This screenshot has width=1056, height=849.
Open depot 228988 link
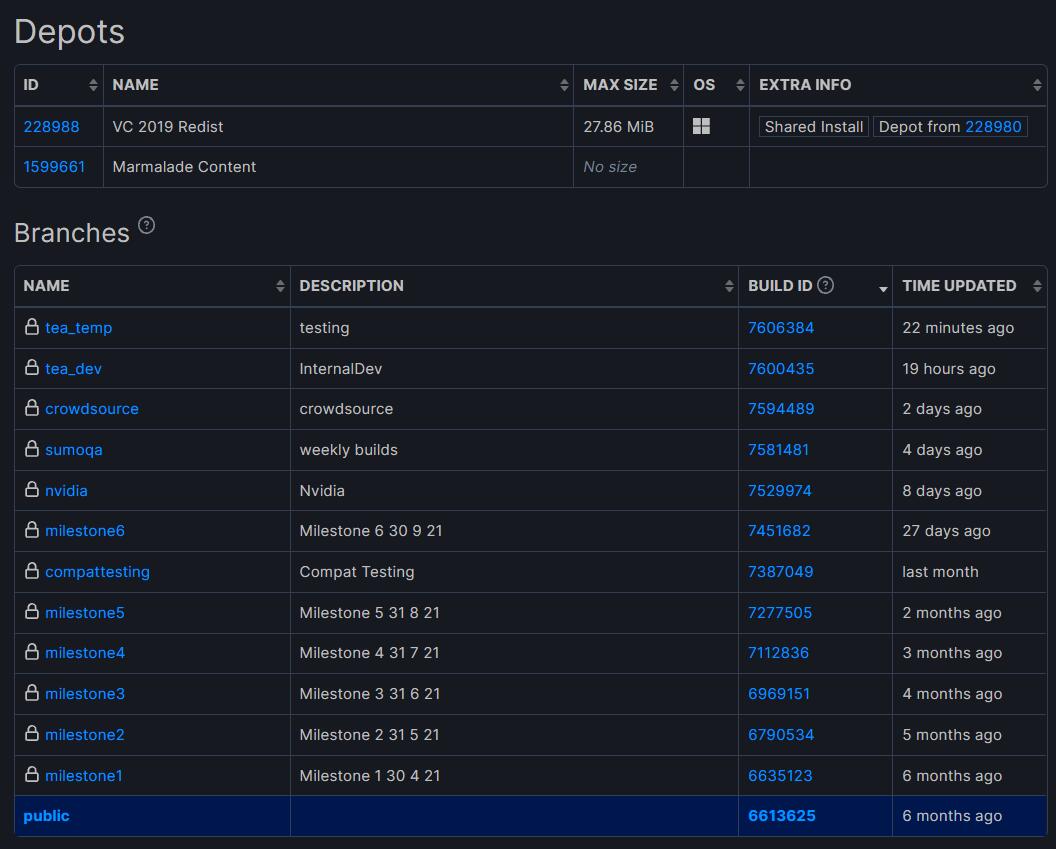[51, 127]
